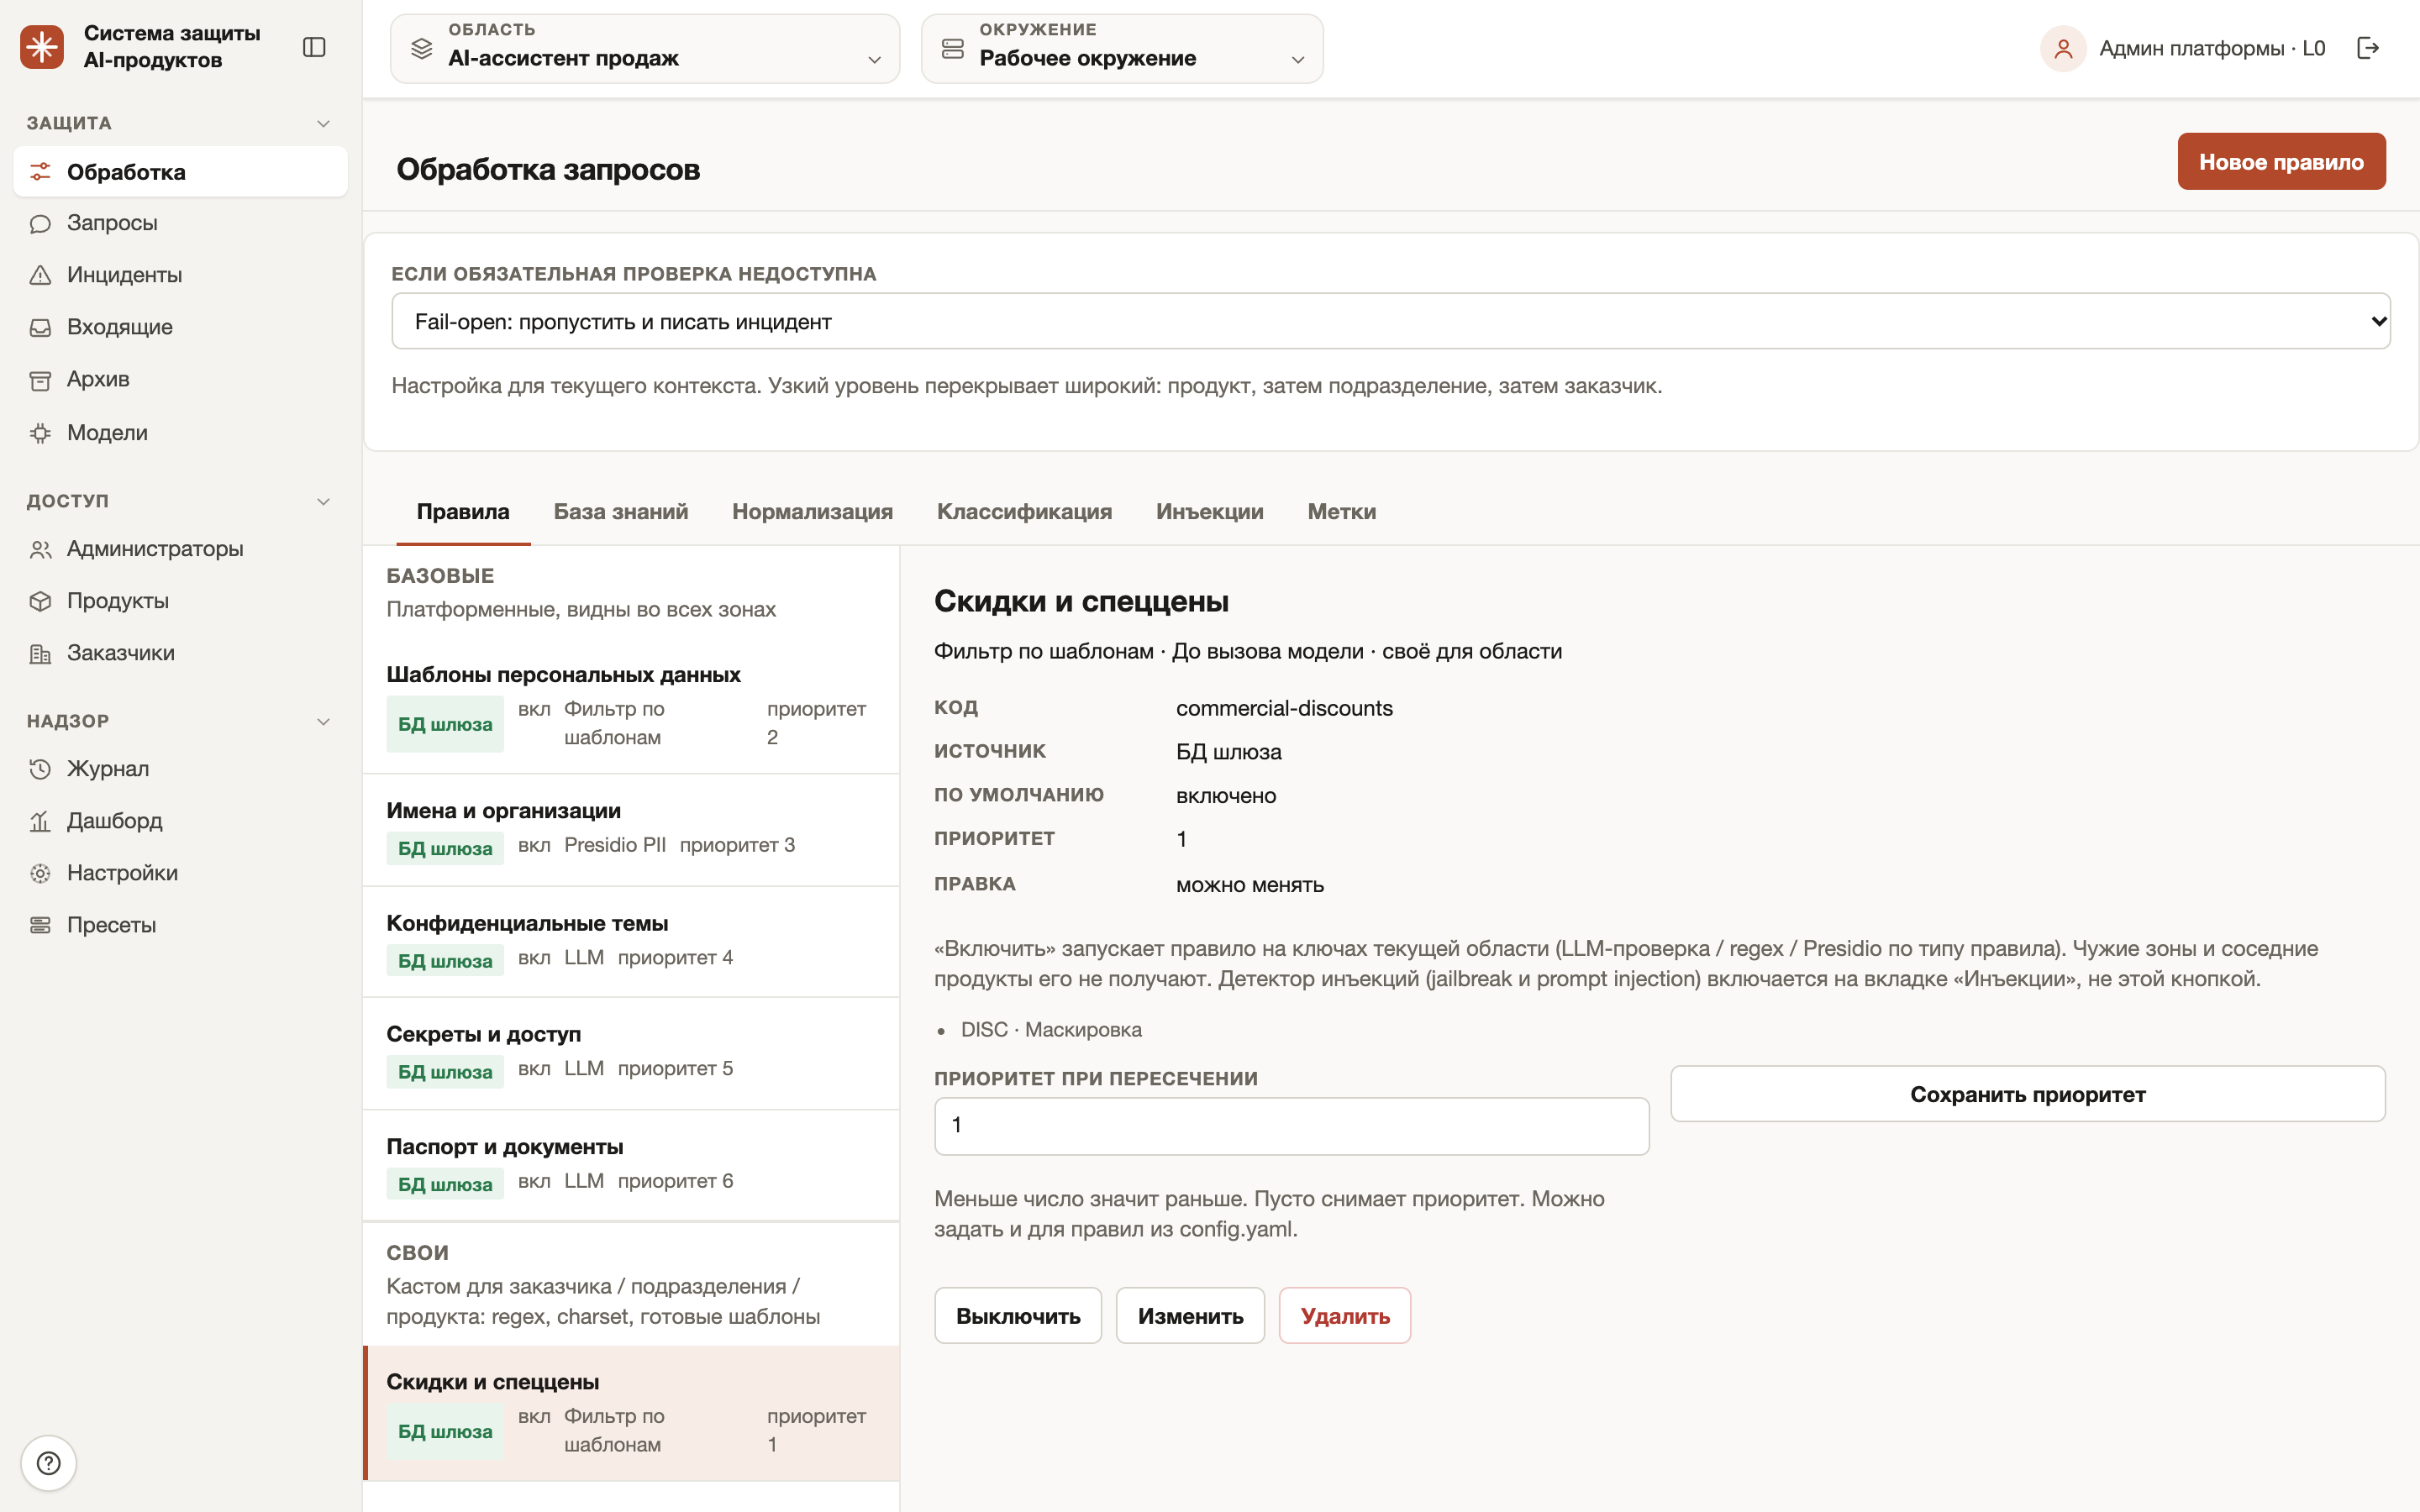Open the Fail-open policy select box

1391,321
